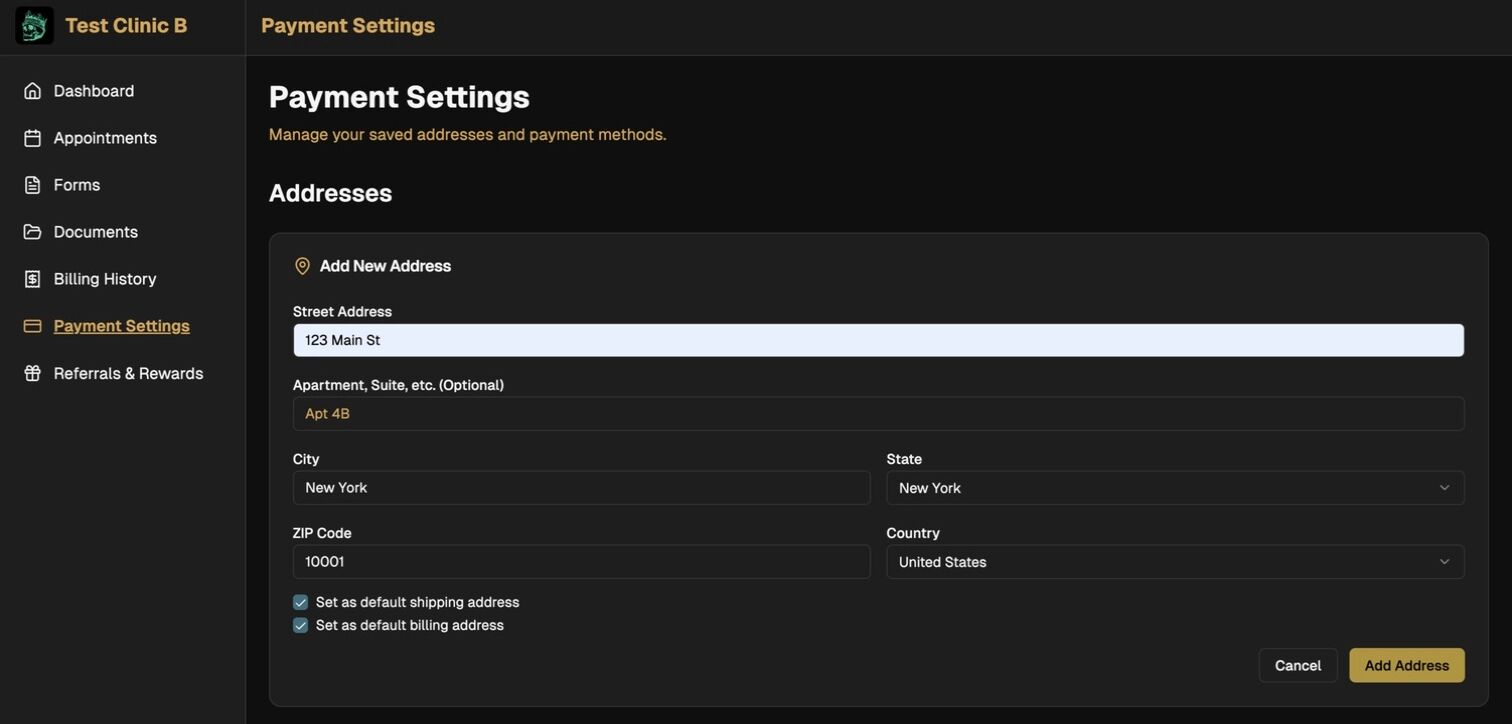Open the State dropdown showing New York
Viewport: 1512px width, 724px height.
(1175, 488)
